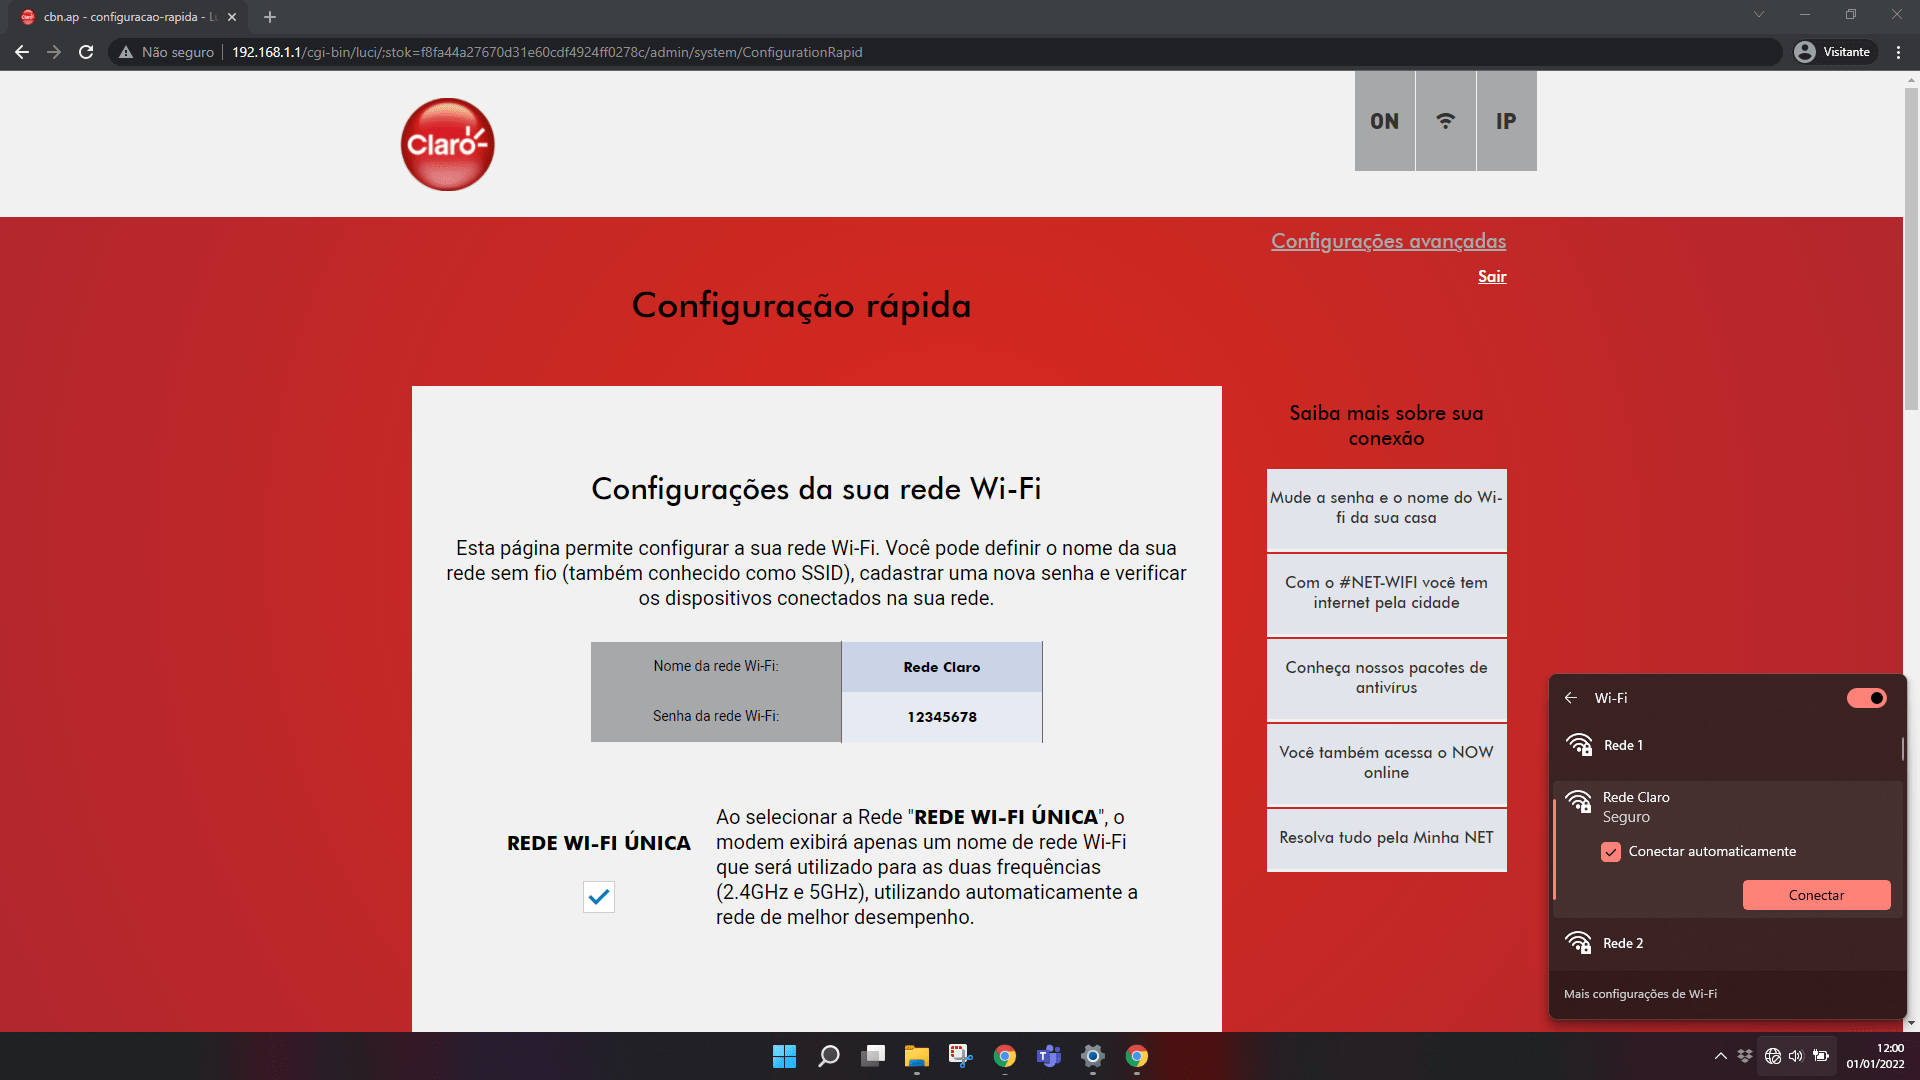This screenshot has width=1920, height=1080.
Task: Open Resolva tudo pela Minha NET
Action: coord(1386,839)
